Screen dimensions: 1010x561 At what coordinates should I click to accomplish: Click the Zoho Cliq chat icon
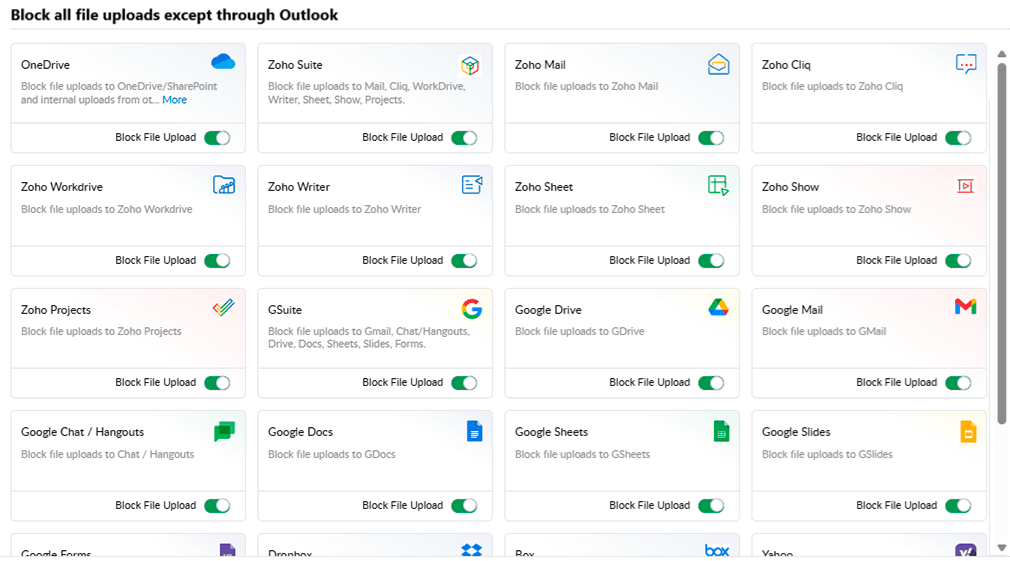[x=966, y=64]
